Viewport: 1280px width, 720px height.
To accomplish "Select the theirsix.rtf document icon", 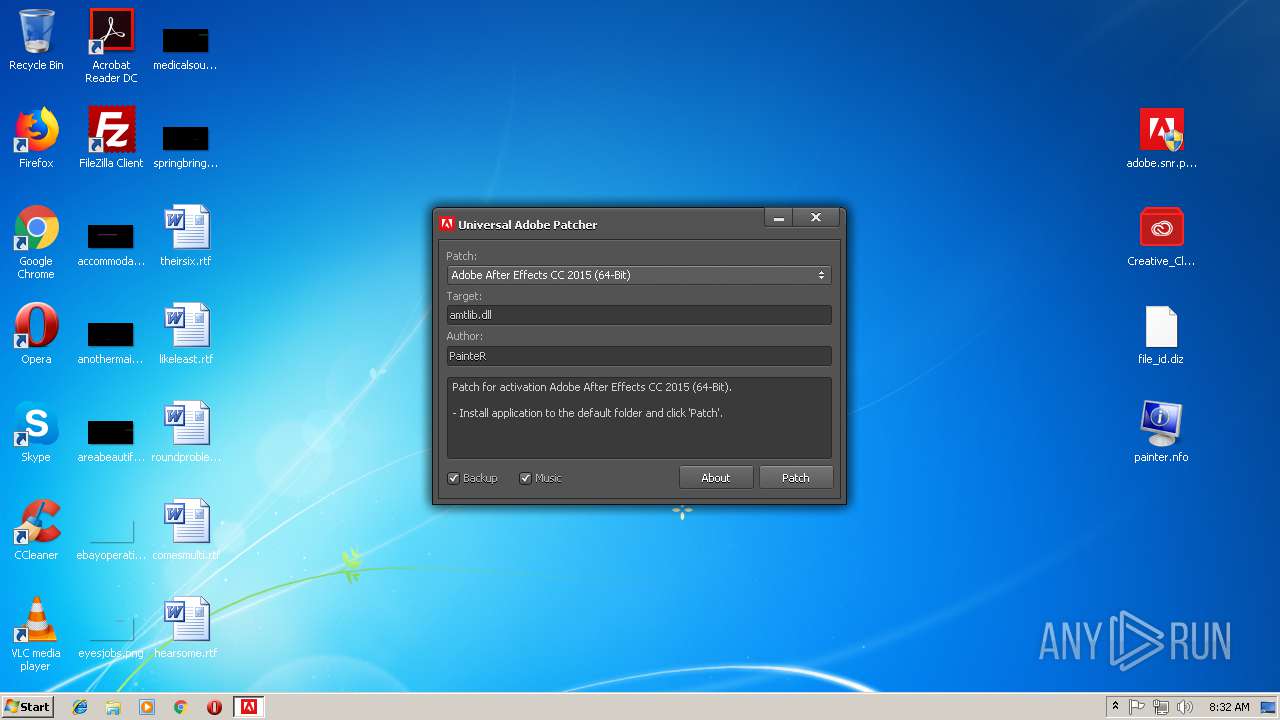I will pyautogui.click(x=185, y=236).
